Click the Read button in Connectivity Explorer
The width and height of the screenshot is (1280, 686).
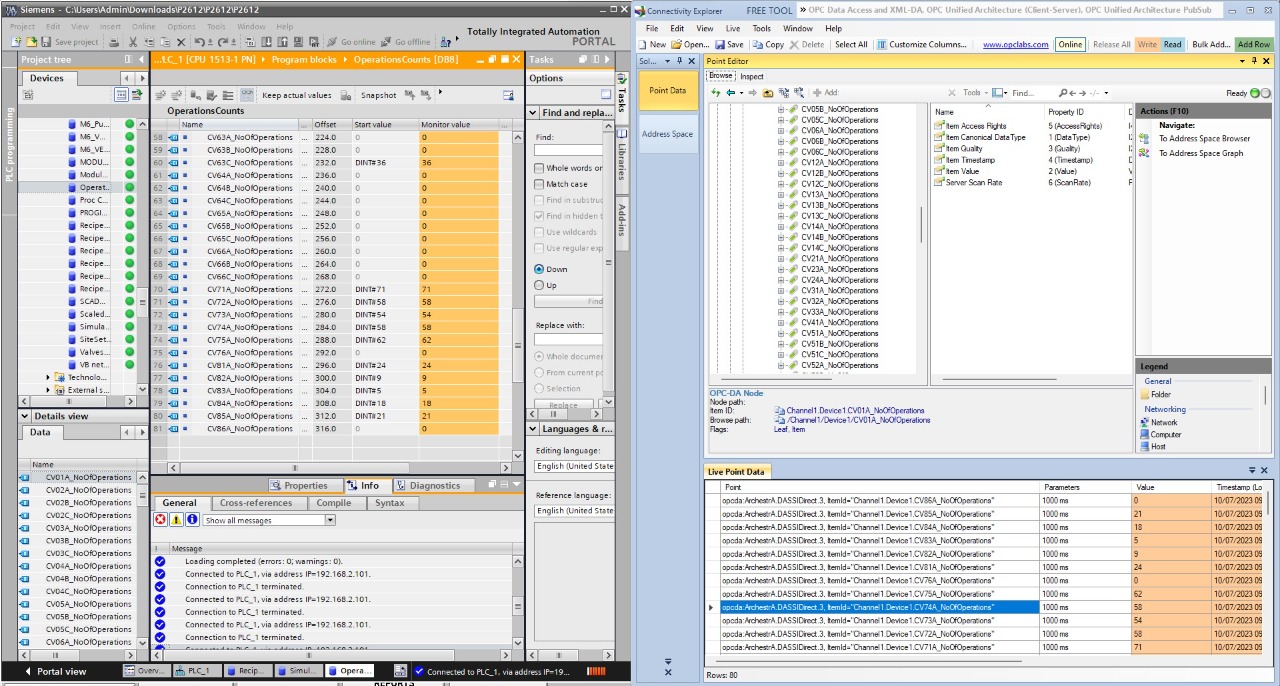pyautogui.click(x=1172, y=45)
